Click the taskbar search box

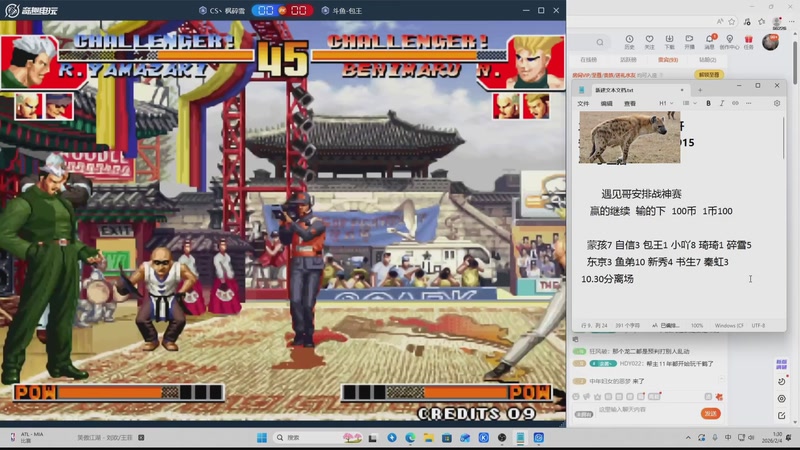point(317,438)
